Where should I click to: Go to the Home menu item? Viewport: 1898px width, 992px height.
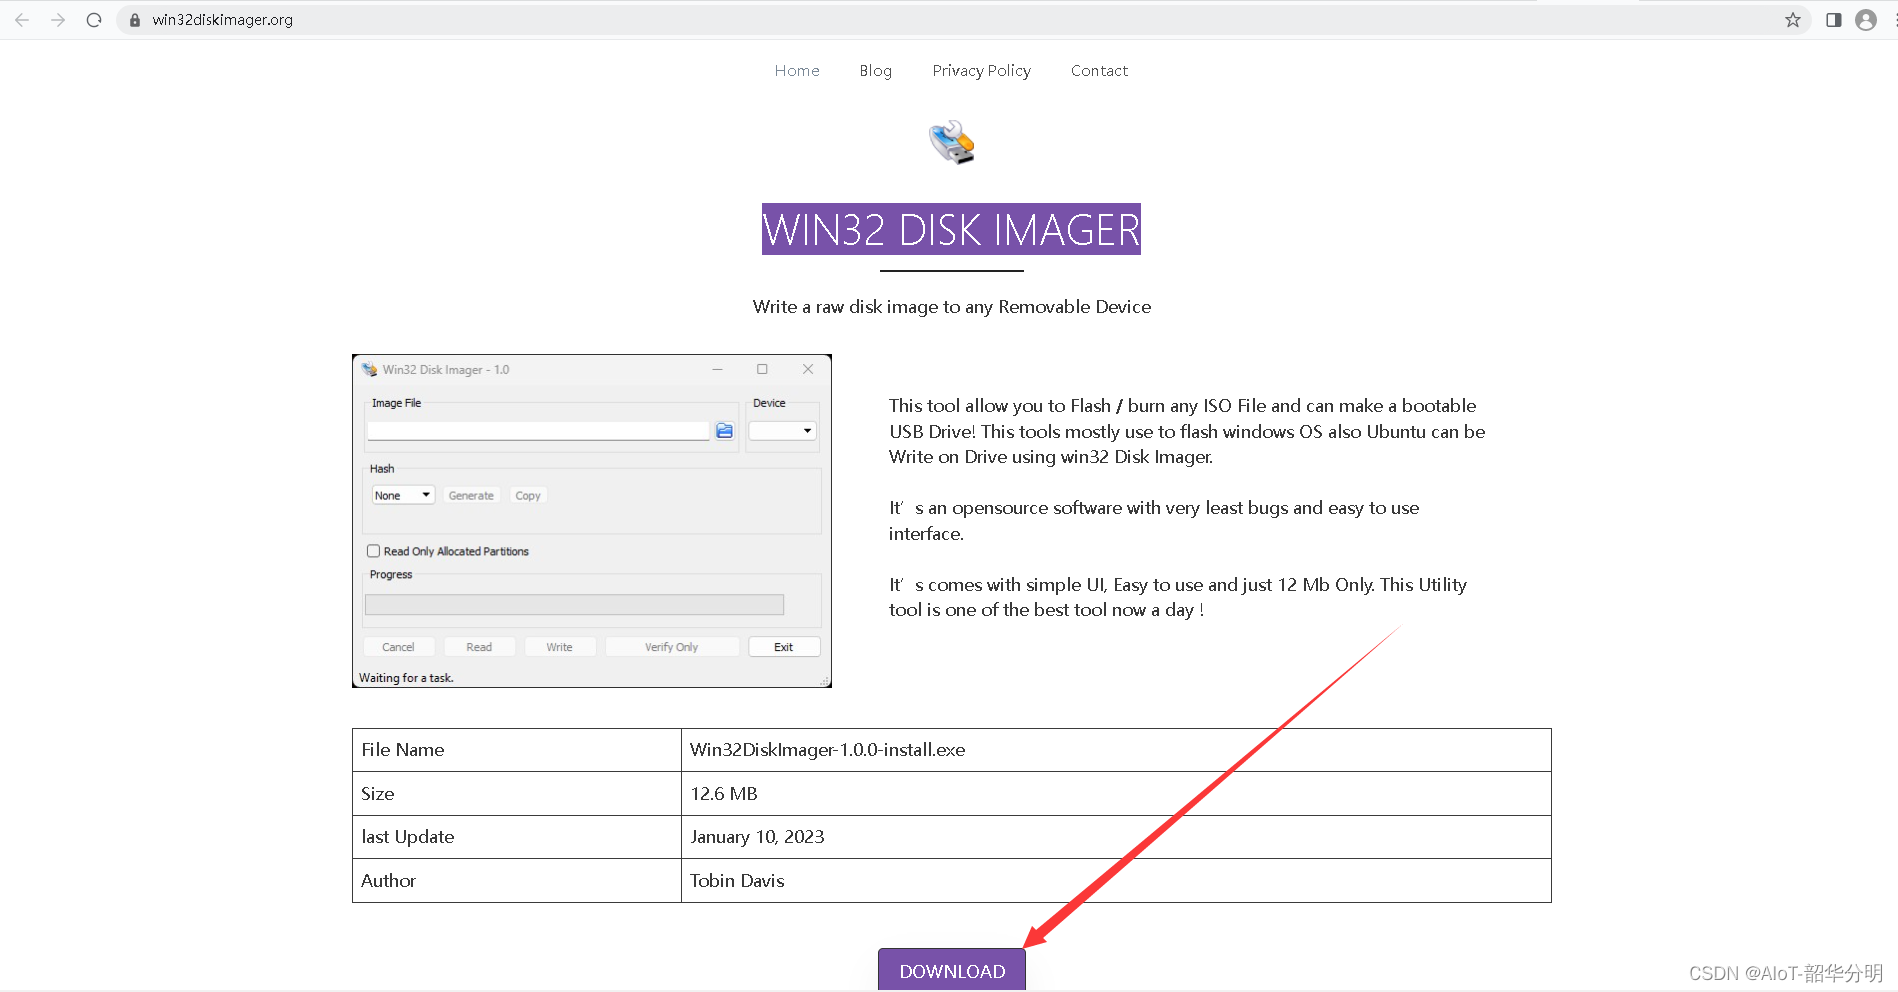[x=797, y=70]
